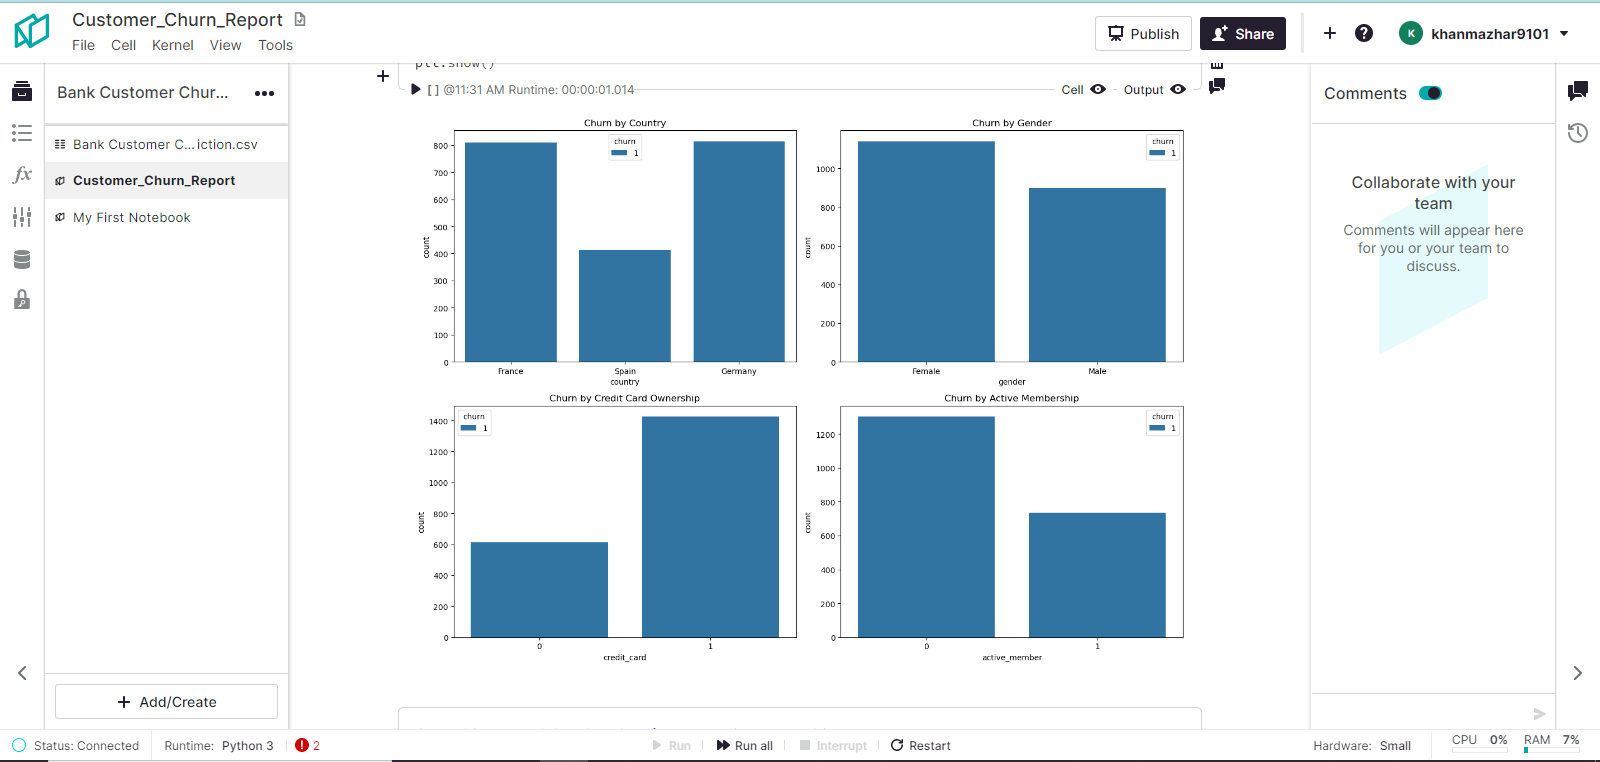Image resolution: width=1600 pixels, height=762 pixels.
Task: Click the connection status circle icon
Action: coord(19,745)
